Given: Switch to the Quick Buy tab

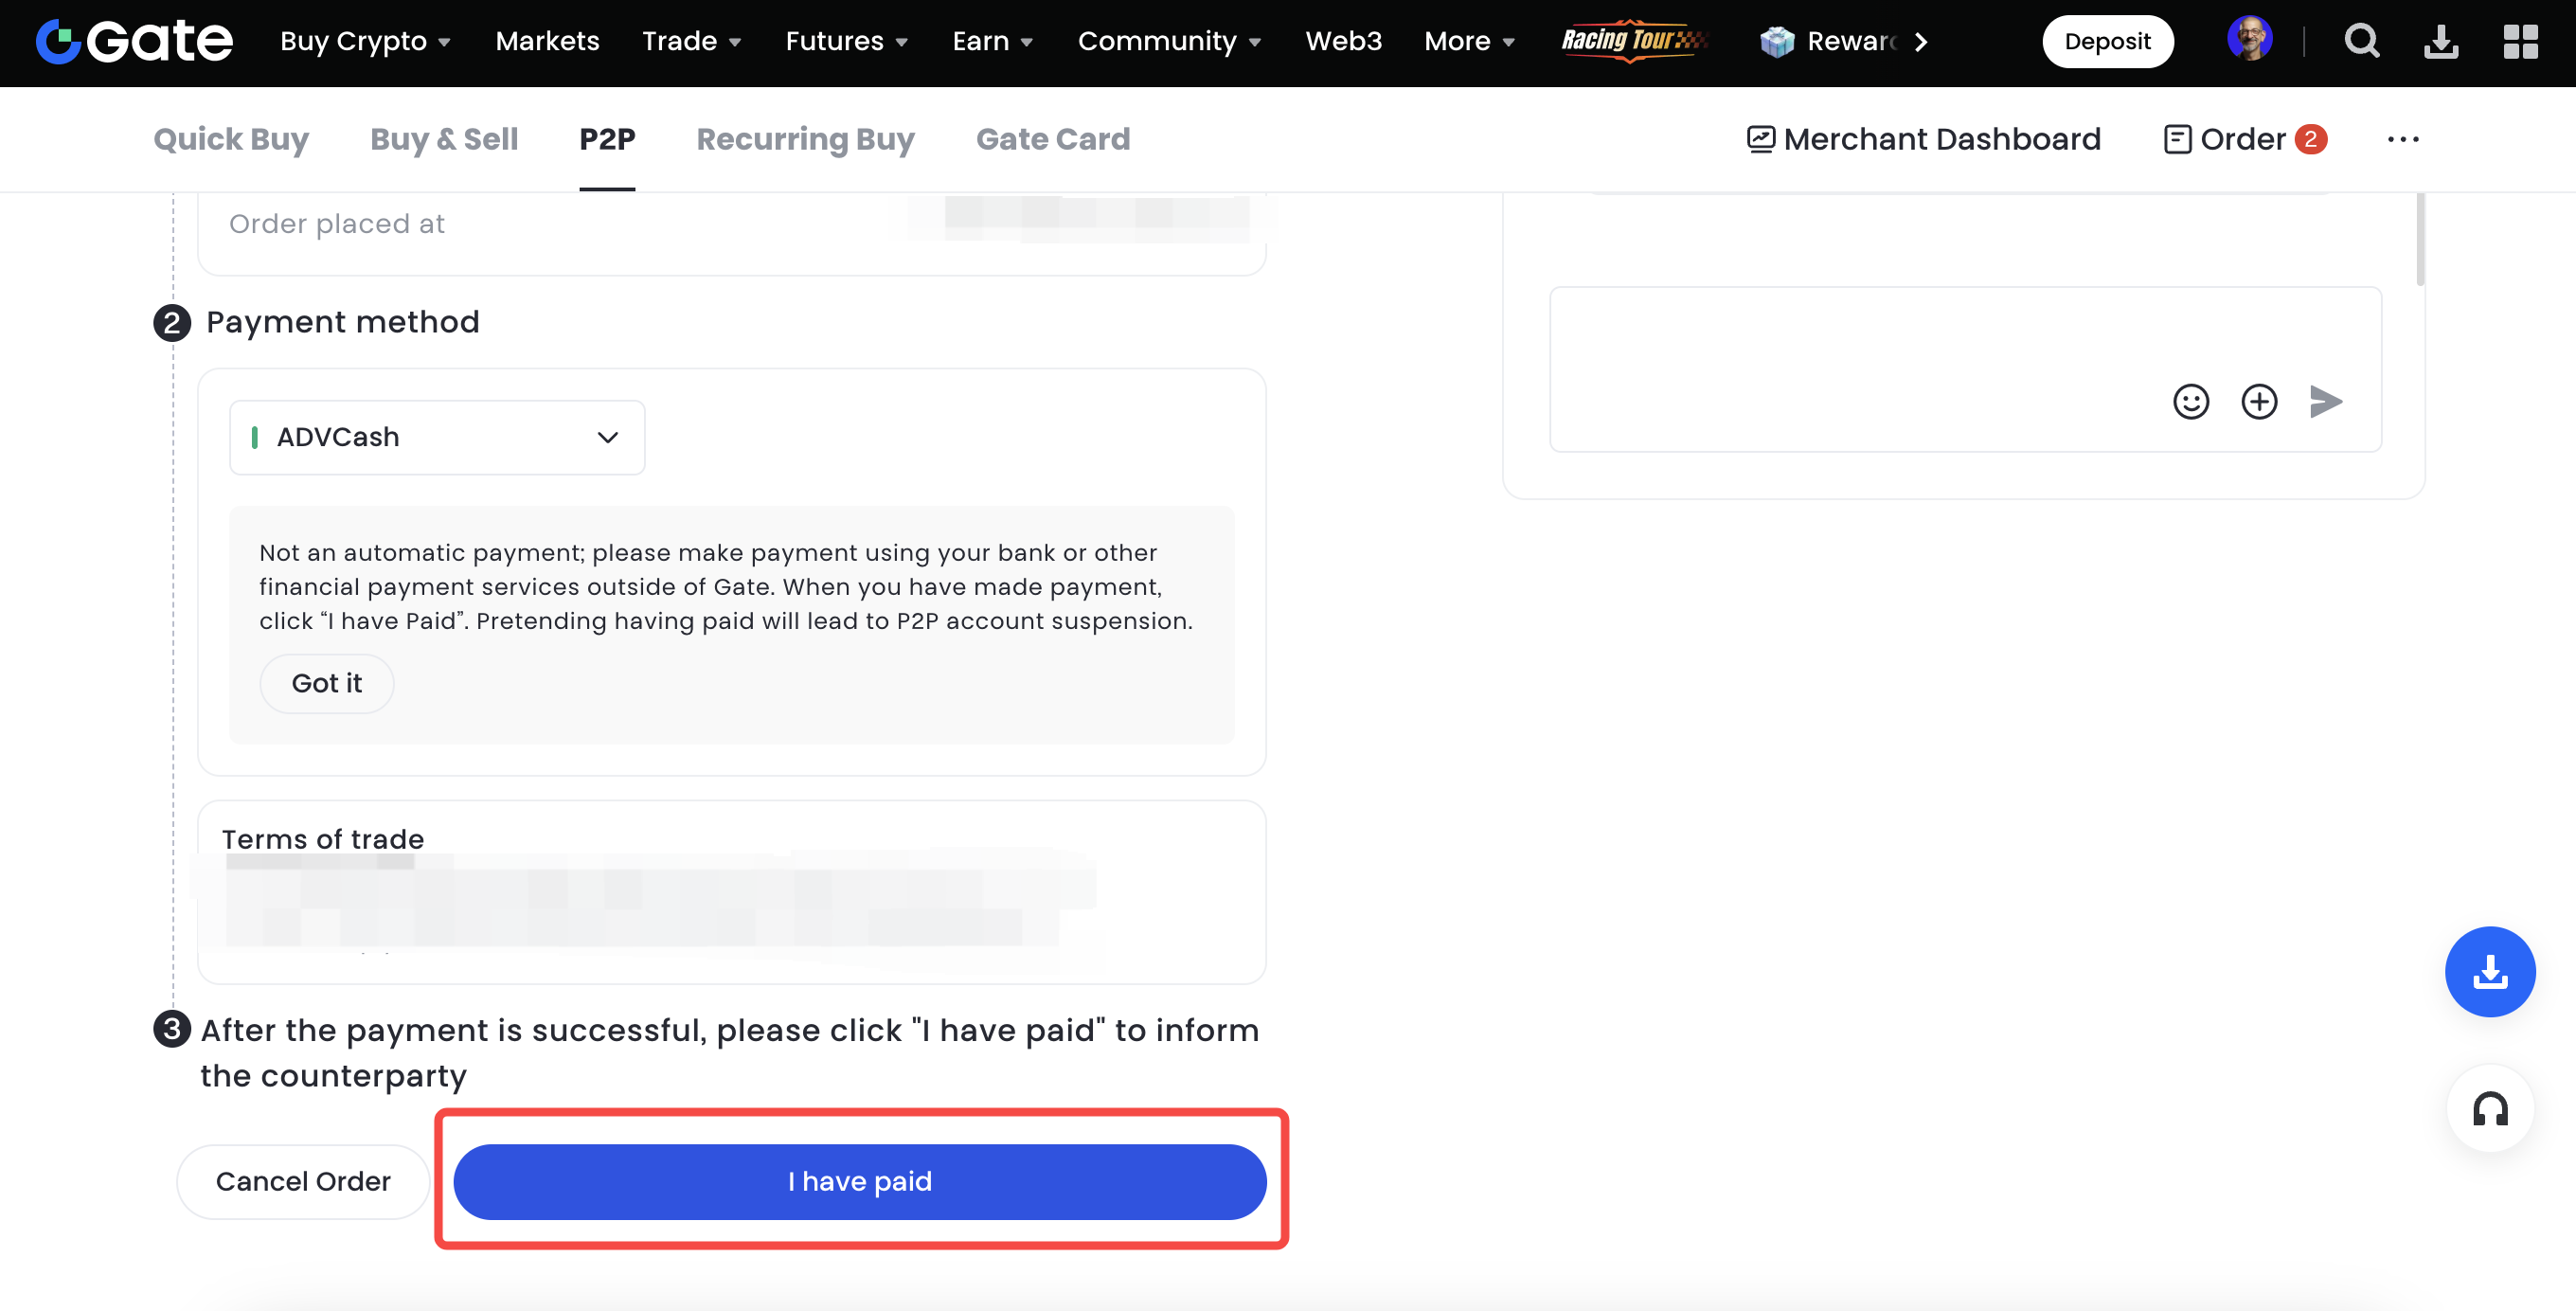Looking at the screenshot, I should tap(231, 139).
